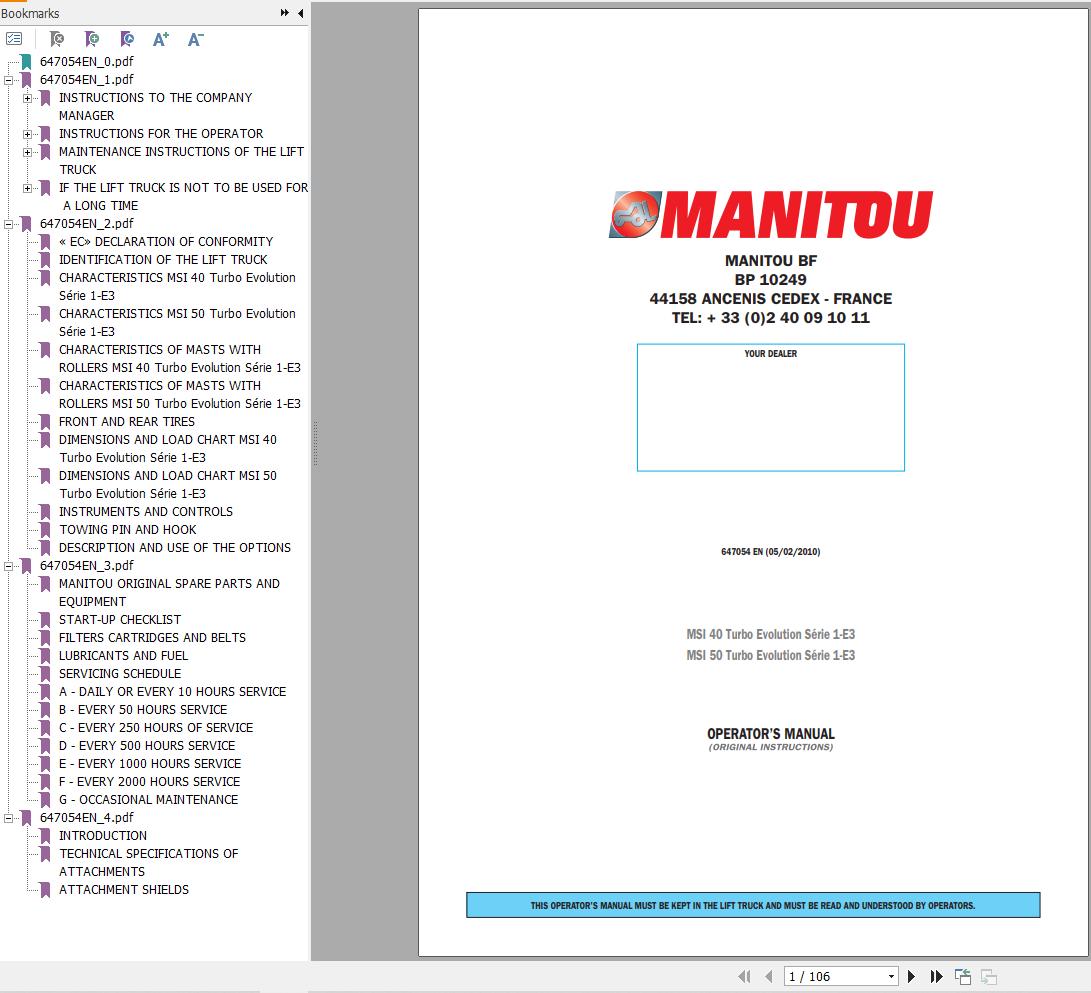
Task: Collapse the 647054EN_2.pdf bookmark branch
Action: pyautogui.click(x=8, y=223)
